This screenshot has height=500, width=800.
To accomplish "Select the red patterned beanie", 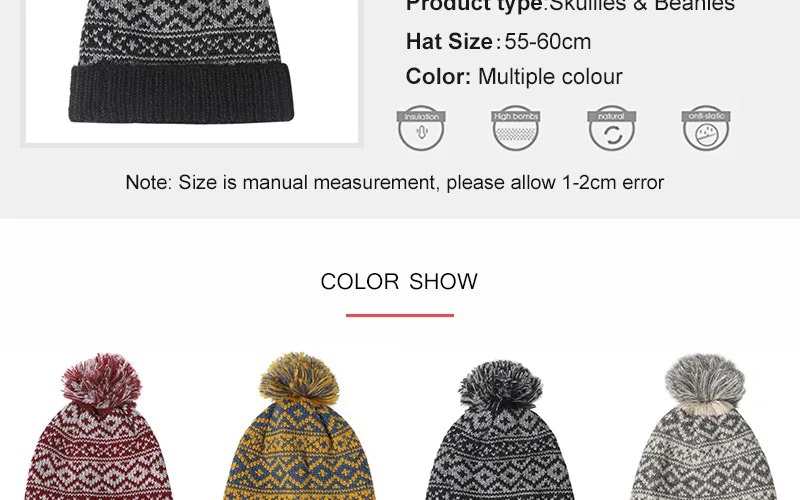I will click(x=99, y=427).
